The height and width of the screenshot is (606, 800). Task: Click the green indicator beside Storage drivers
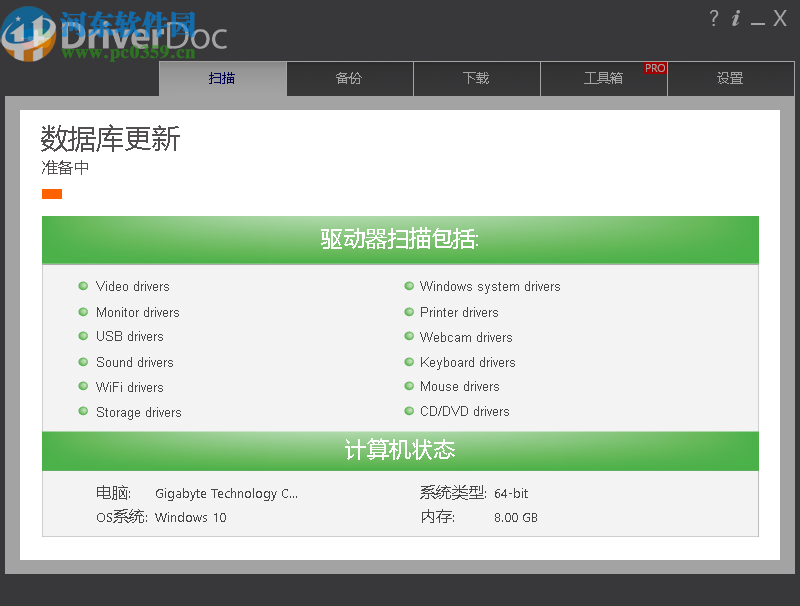pos(83,412)
